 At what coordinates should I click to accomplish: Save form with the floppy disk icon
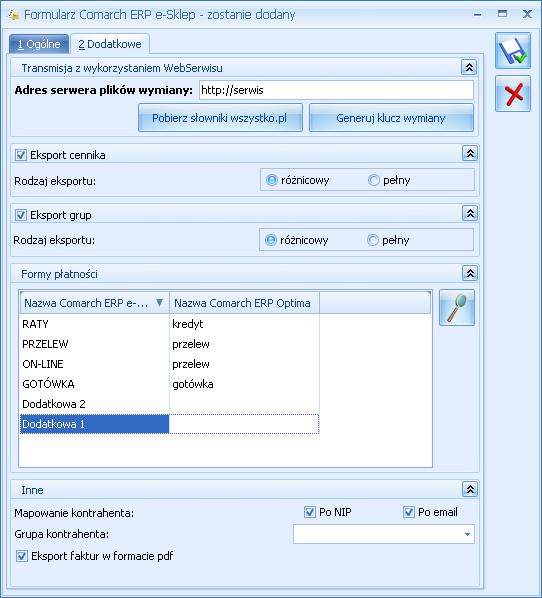(513, 51)
